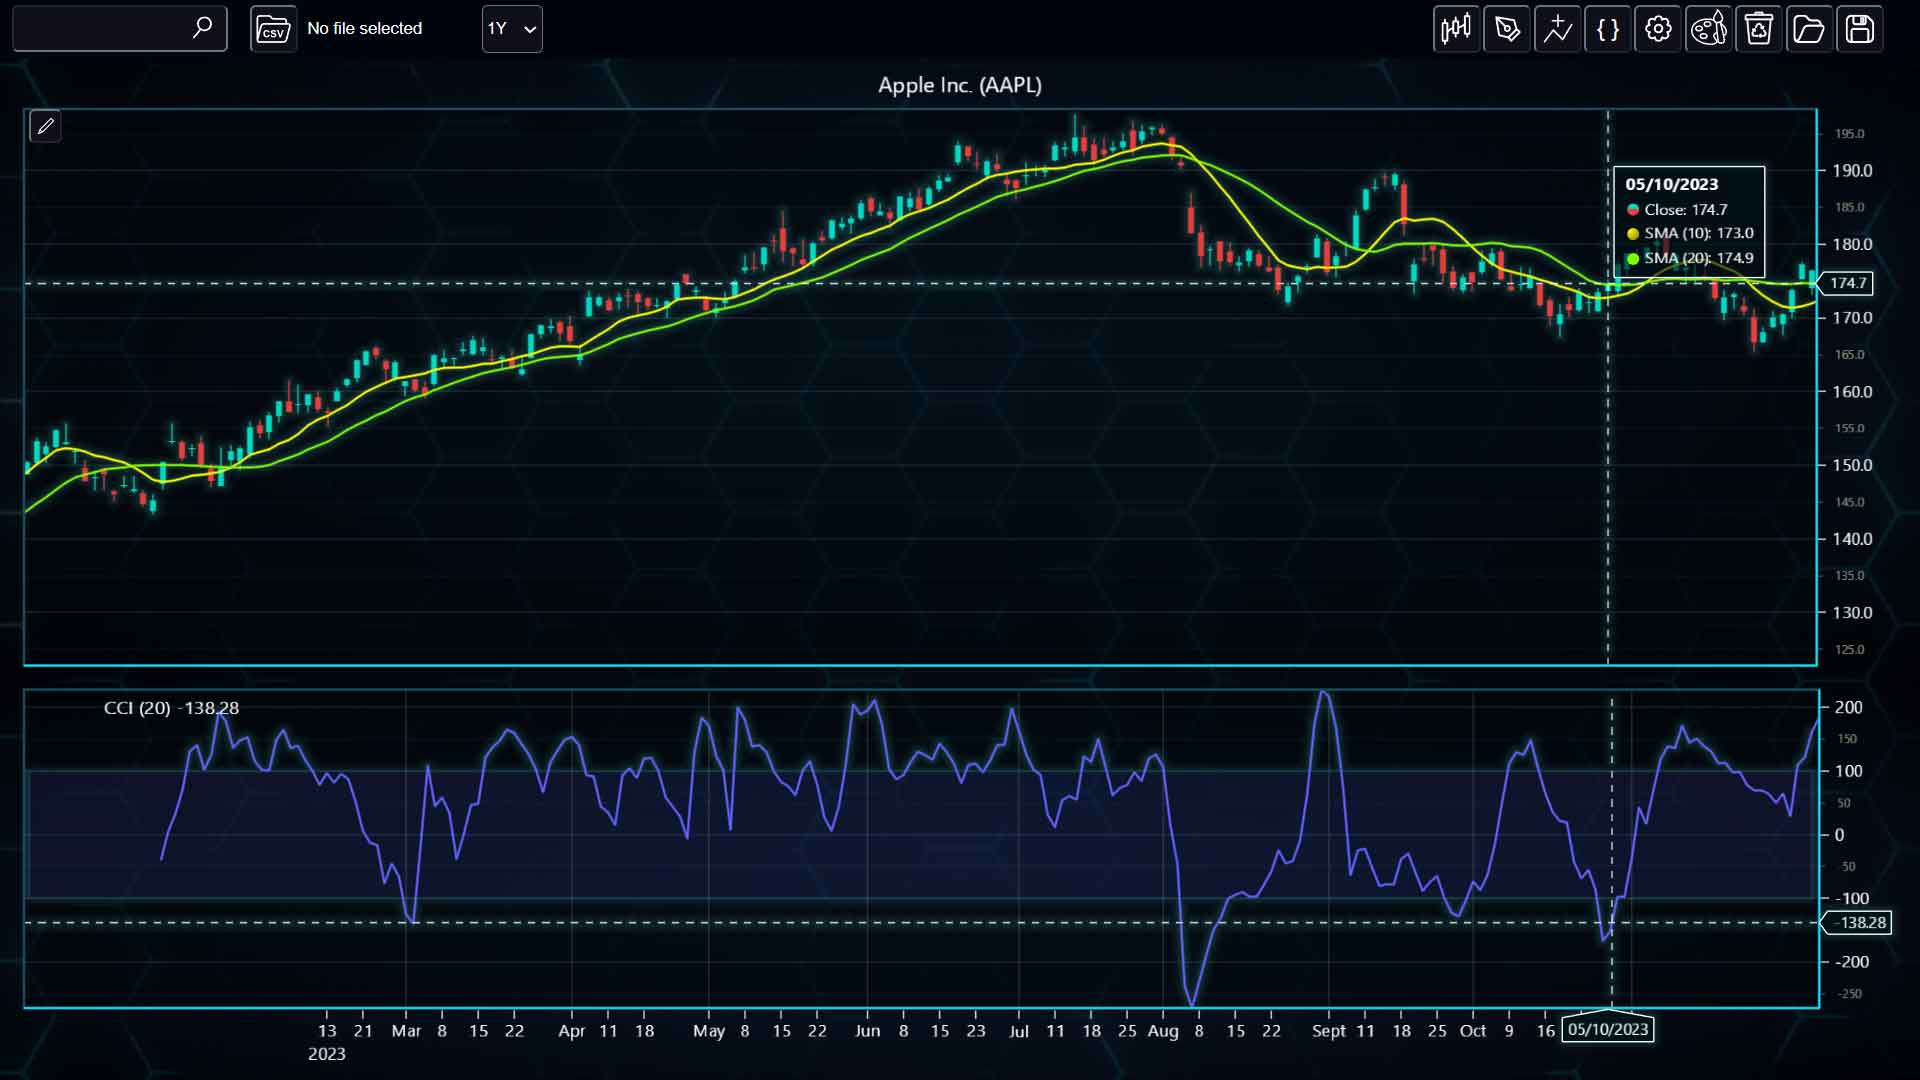Open the 1Y timeframe dropdown
The width and height of the screenshot is (1920, 1080).
[x=512, y=29]
